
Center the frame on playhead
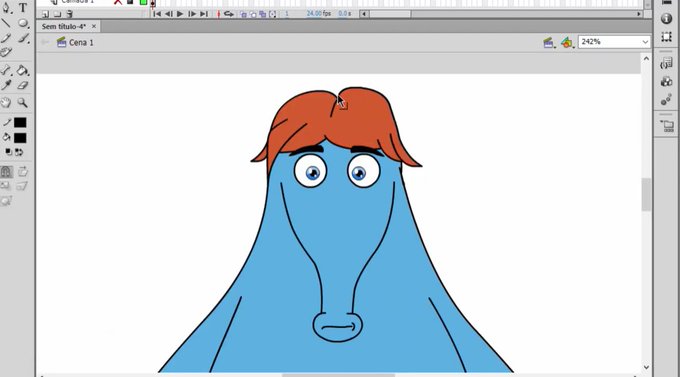[x=219, y=14]
